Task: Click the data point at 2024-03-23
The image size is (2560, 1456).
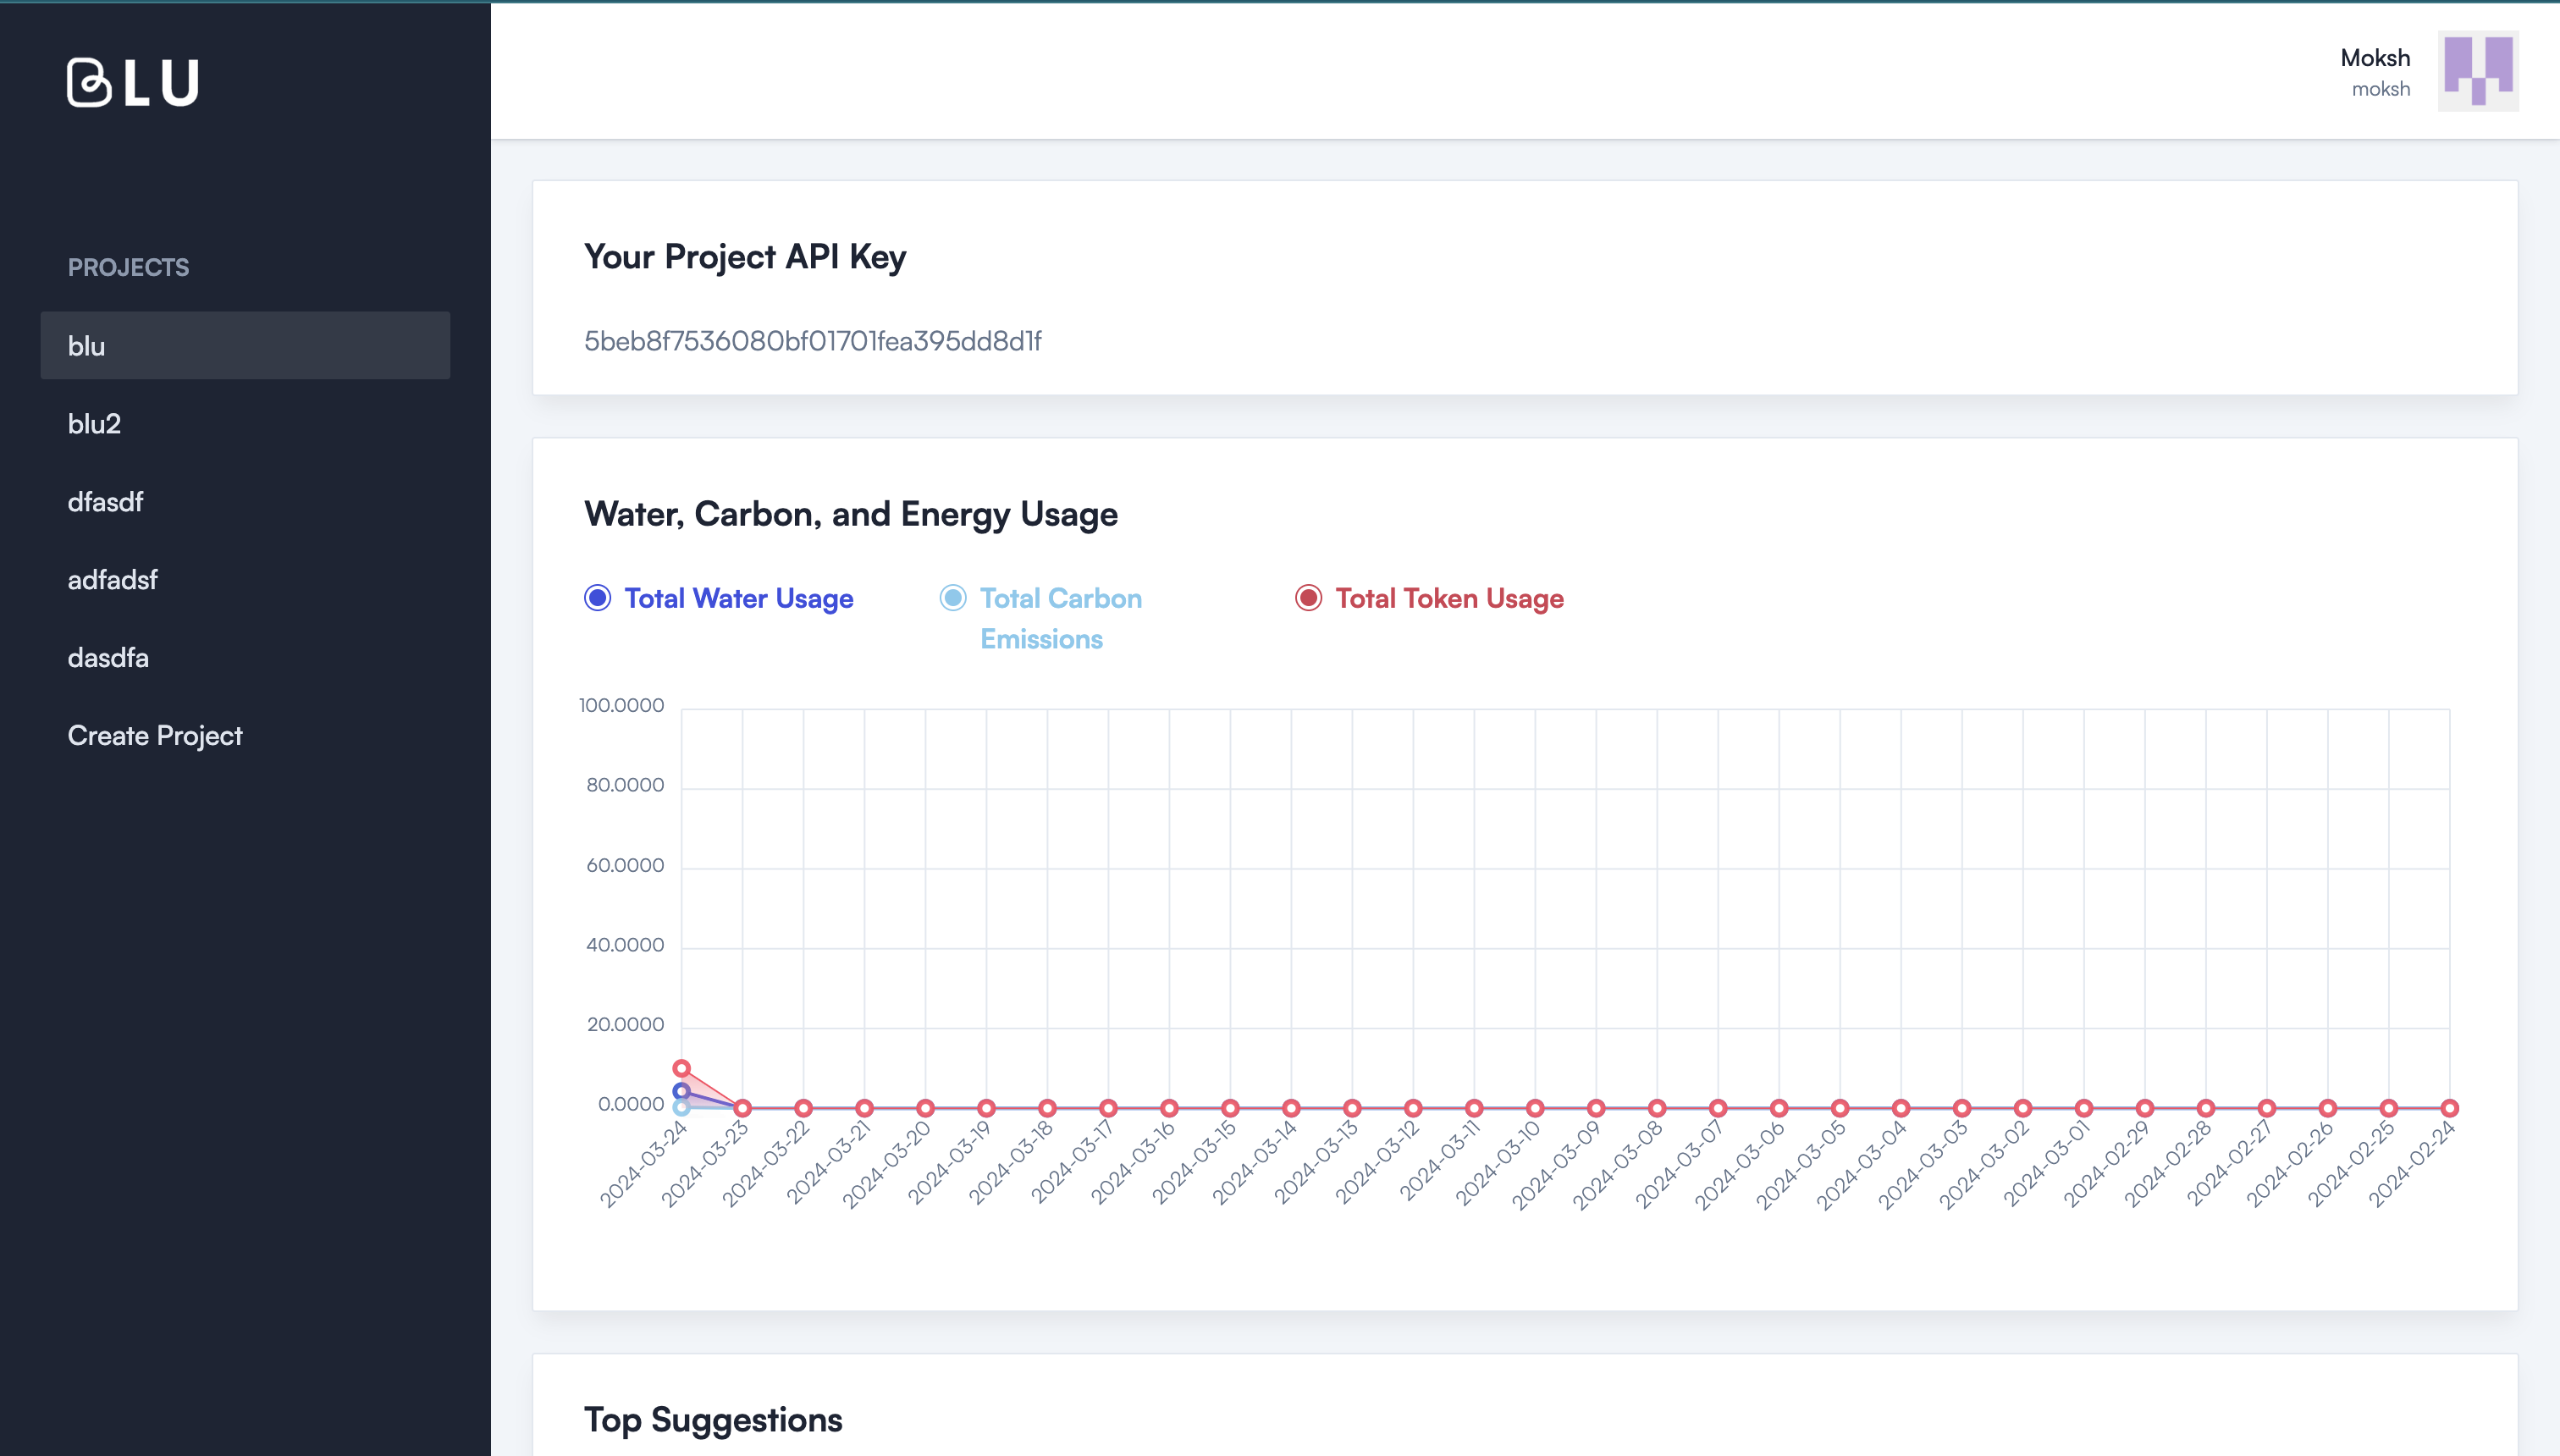Action: pos(742,1108)
